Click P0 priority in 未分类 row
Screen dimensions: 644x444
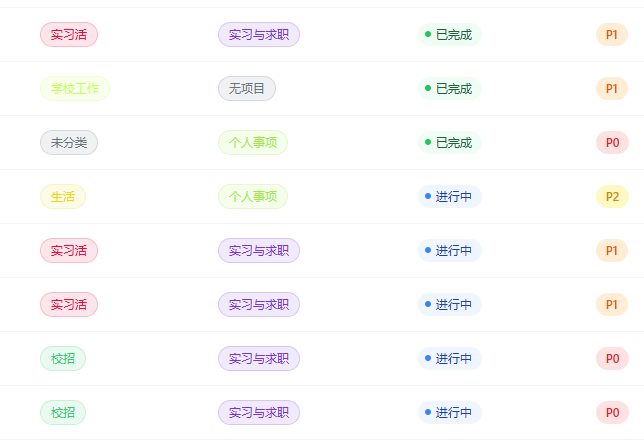(612, 143)
